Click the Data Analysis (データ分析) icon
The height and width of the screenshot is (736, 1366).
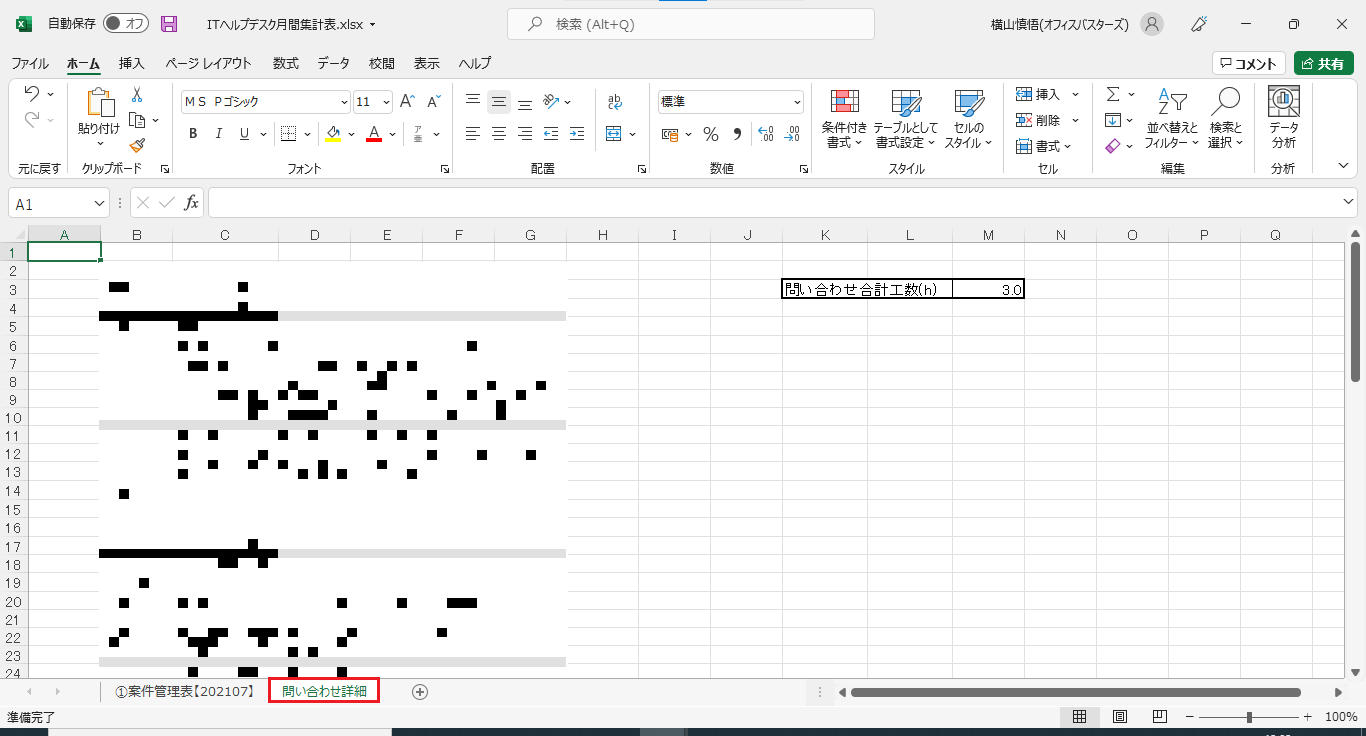(1283, 119)
